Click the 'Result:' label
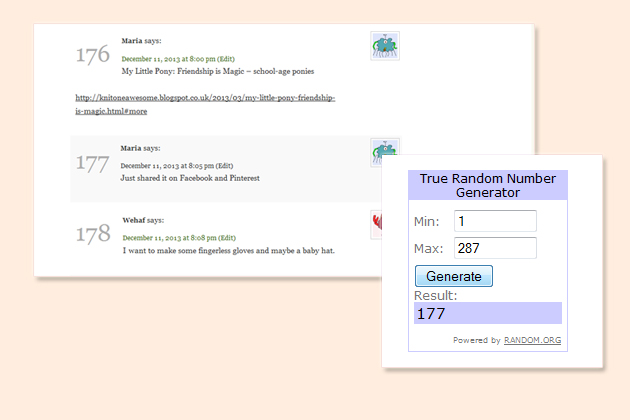The image size is (630, 420). pos(436,295)
